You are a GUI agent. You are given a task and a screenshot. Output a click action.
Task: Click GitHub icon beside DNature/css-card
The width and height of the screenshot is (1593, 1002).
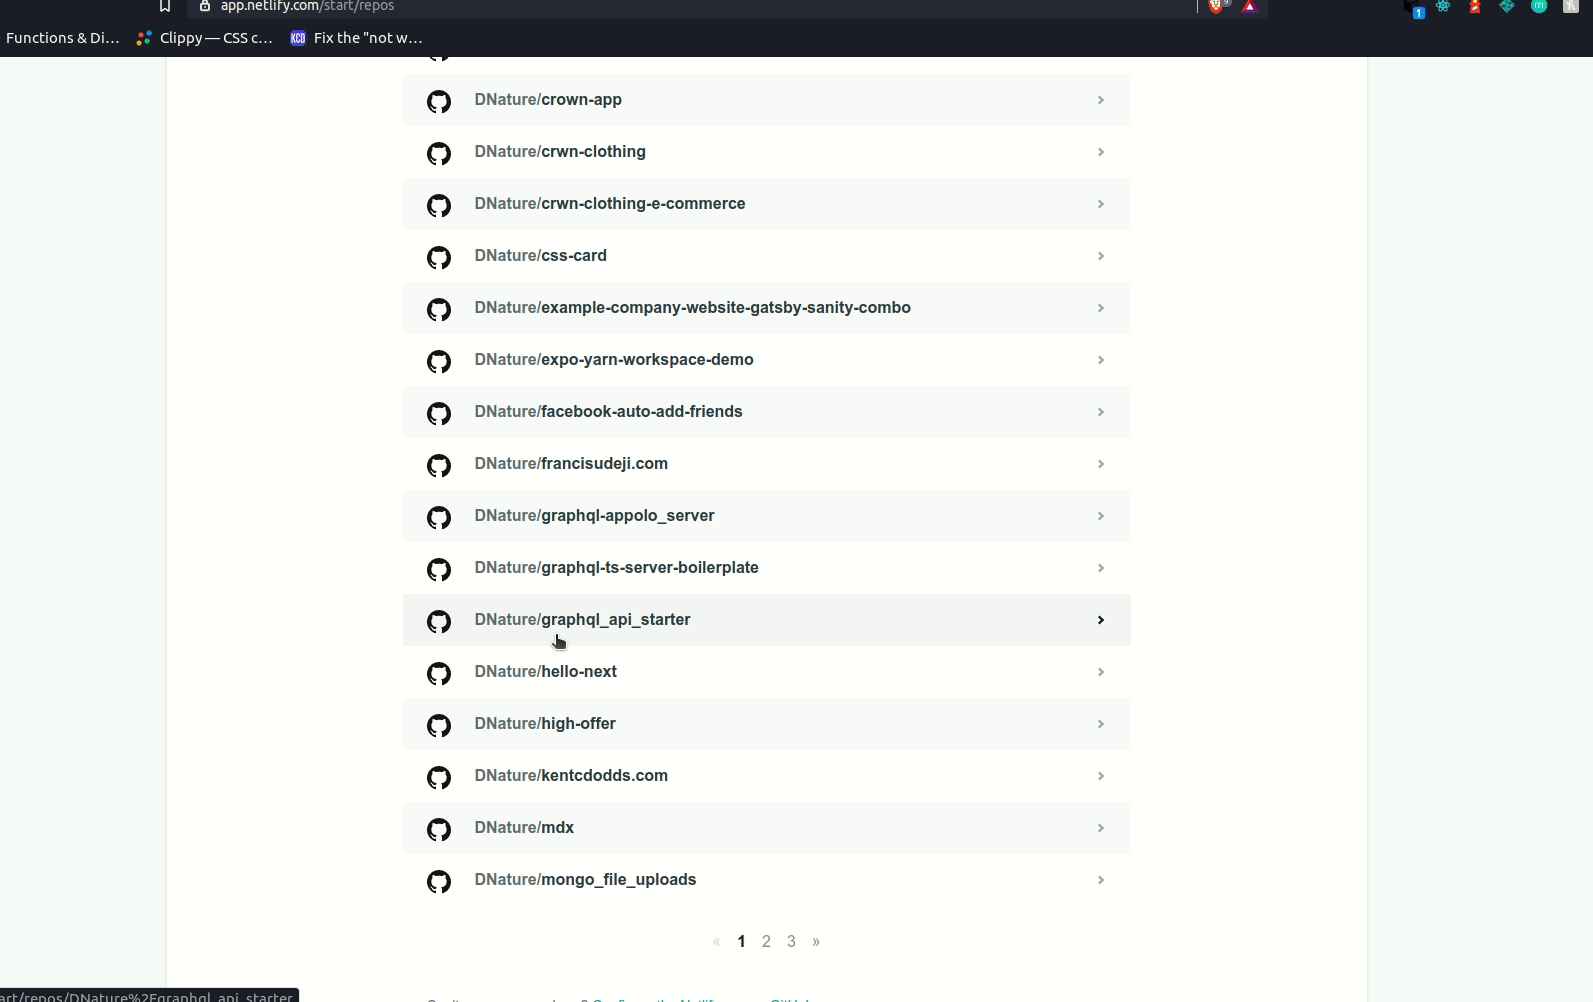pos(439,257)
